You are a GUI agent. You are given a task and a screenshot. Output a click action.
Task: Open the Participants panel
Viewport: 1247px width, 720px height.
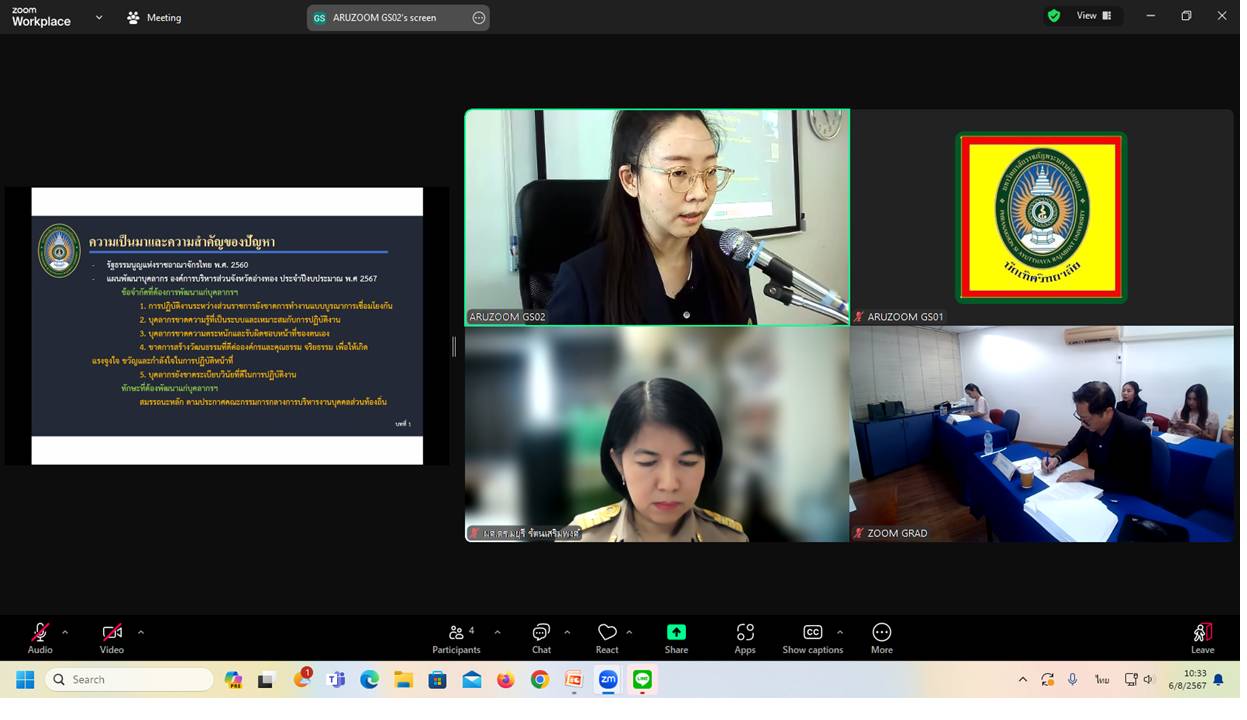pos(458,640)
